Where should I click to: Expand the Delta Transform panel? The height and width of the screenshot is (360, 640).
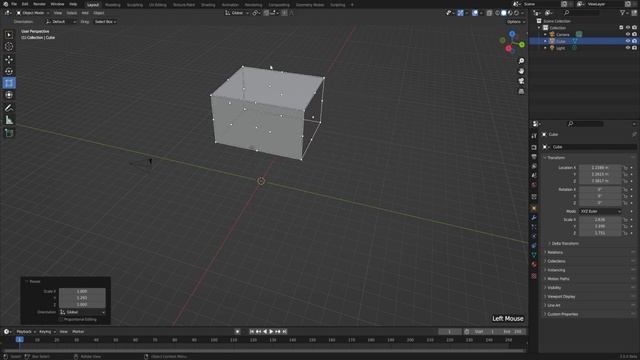(565, 244)
